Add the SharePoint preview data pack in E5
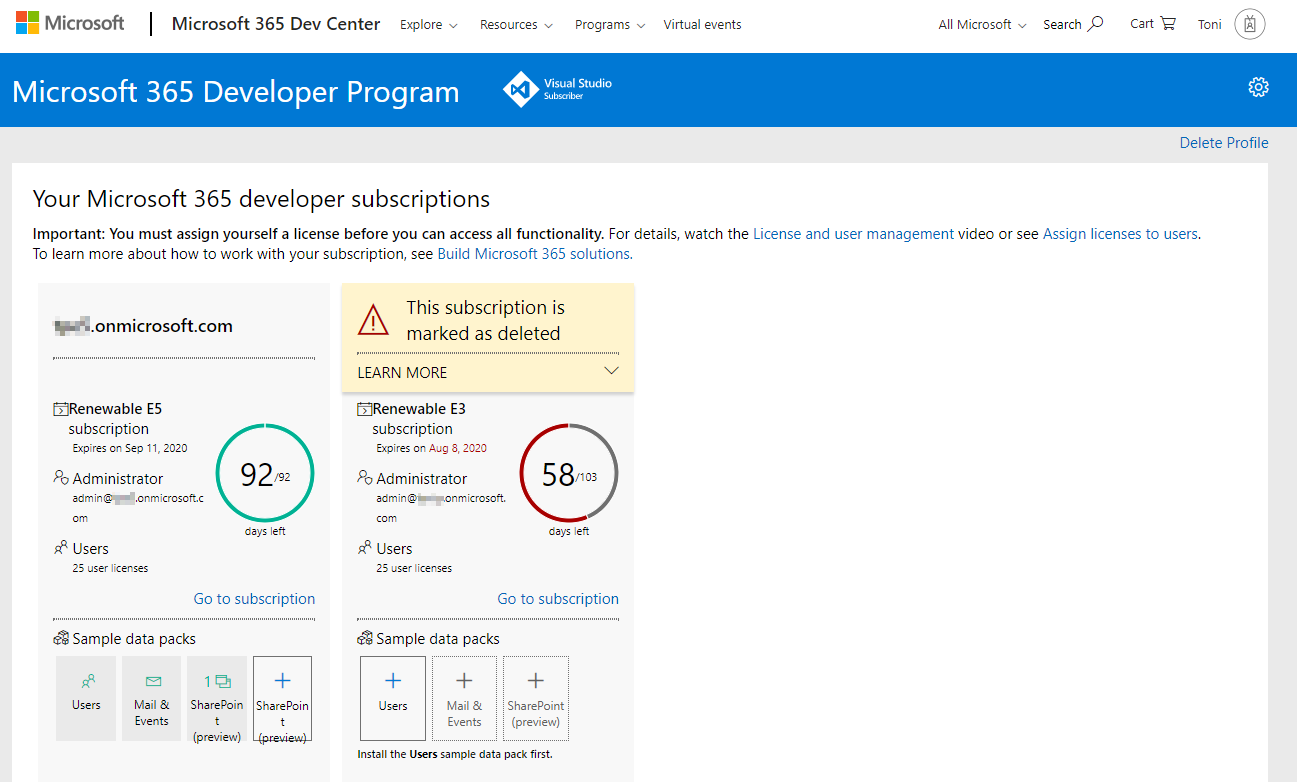The image size is (1297, 782). pos(282,697)
